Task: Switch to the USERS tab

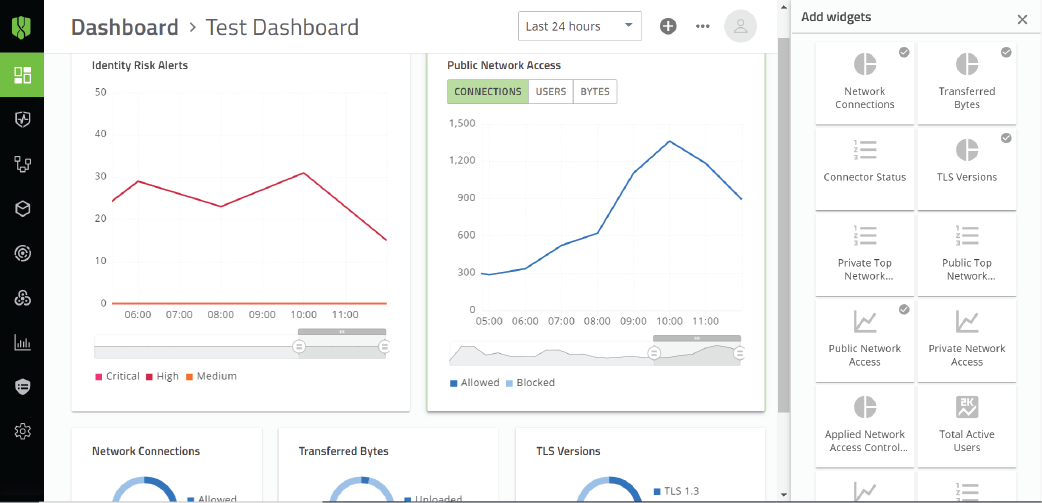Action: pos(551,92)
